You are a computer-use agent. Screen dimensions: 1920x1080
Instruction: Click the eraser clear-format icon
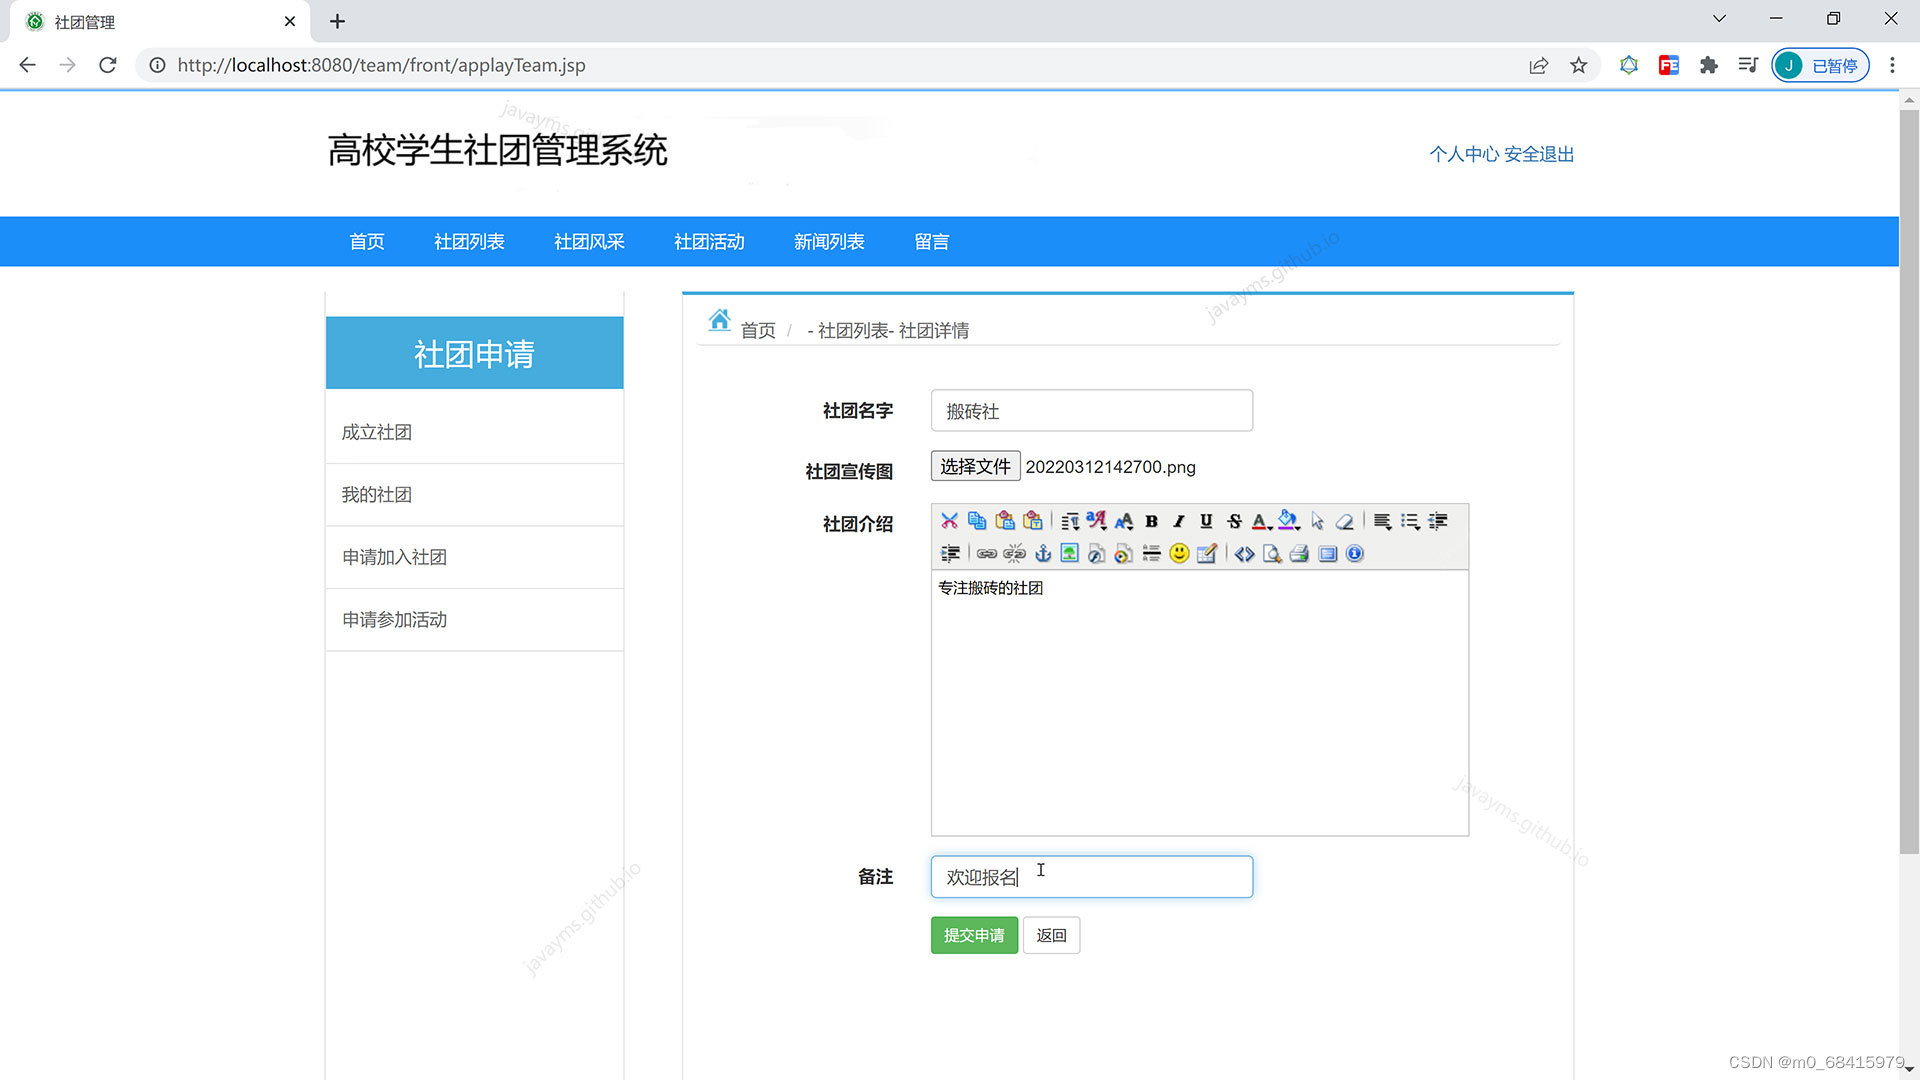(x=1345, y=521)
